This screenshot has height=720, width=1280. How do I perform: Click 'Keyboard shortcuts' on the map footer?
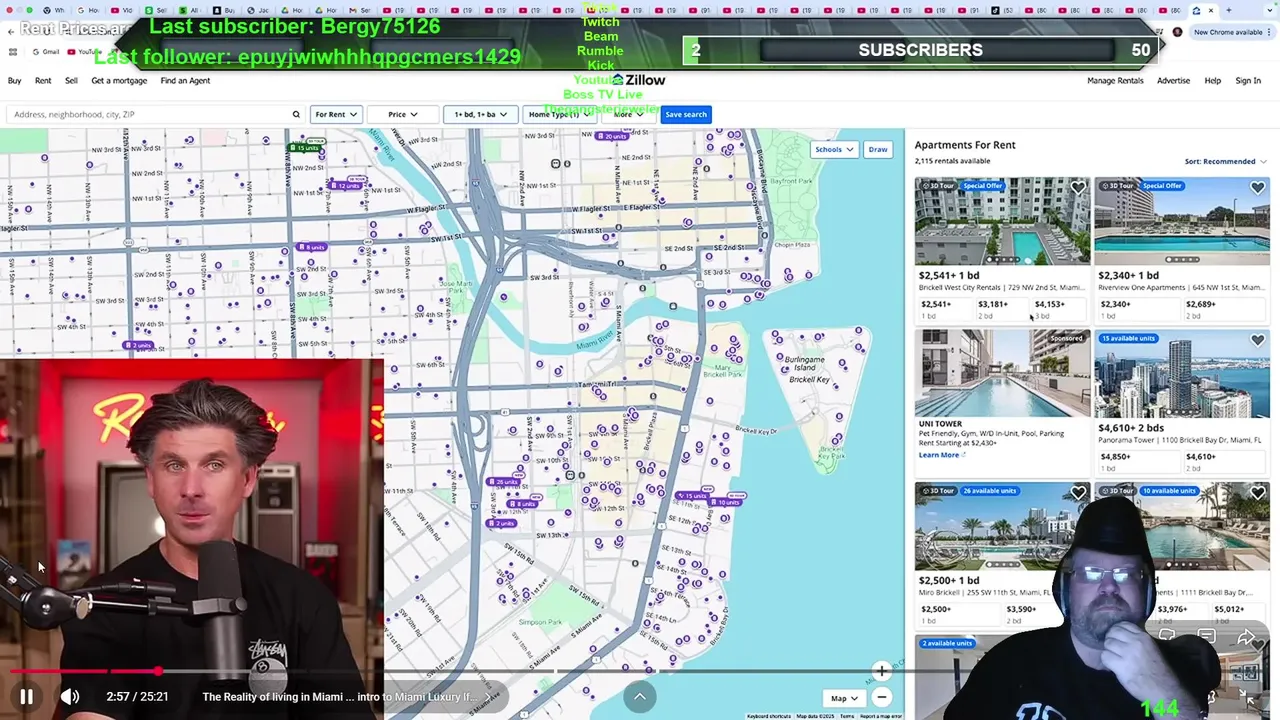click(x=769, y=716)
